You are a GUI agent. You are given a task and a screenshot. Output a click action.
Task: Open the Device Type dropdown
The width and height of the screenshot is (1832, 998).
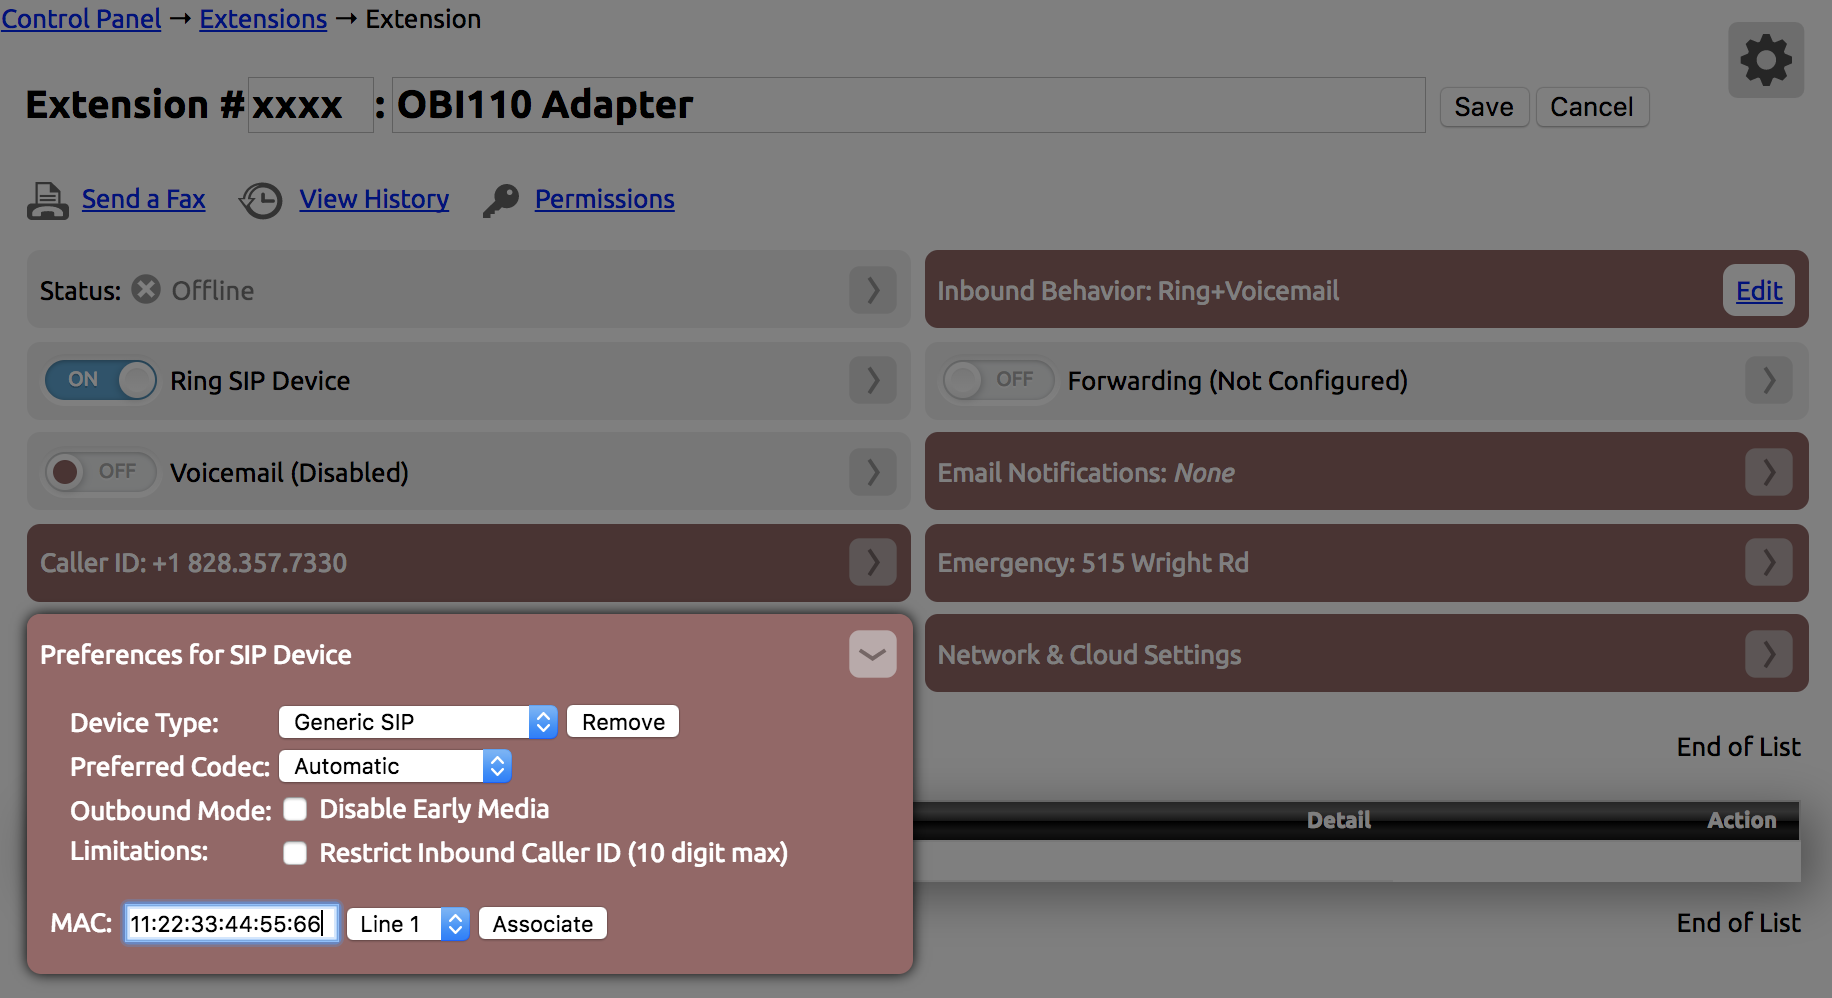pyautogui.click(x=417, y=722)
